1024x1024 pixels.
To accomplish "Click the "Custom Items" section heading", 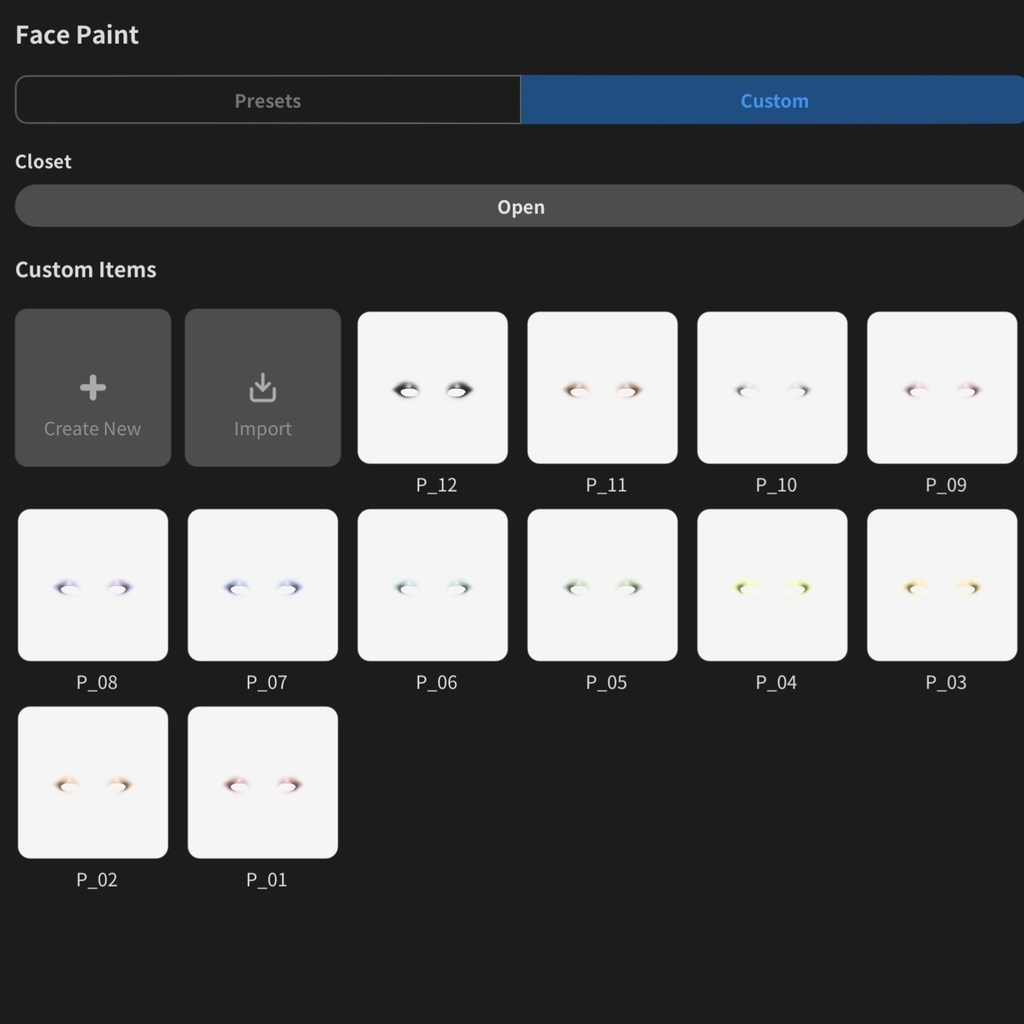I will coord(86,270).
